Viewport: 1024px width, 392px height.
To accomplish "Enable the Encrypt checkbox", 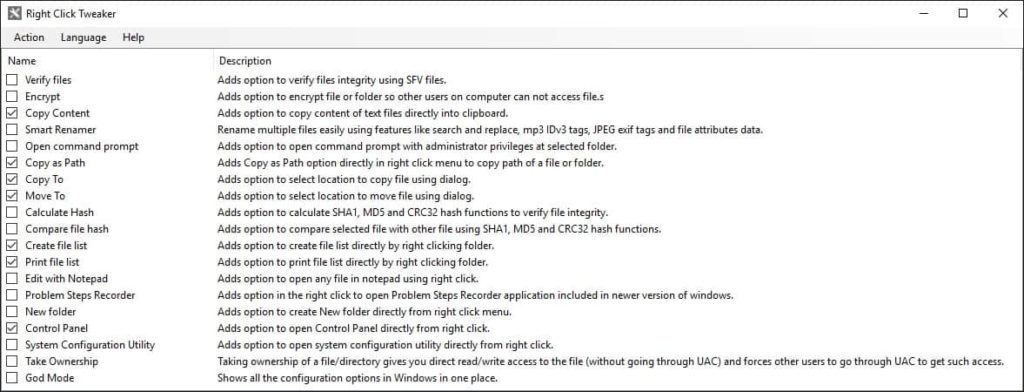I will pos(12,97).
